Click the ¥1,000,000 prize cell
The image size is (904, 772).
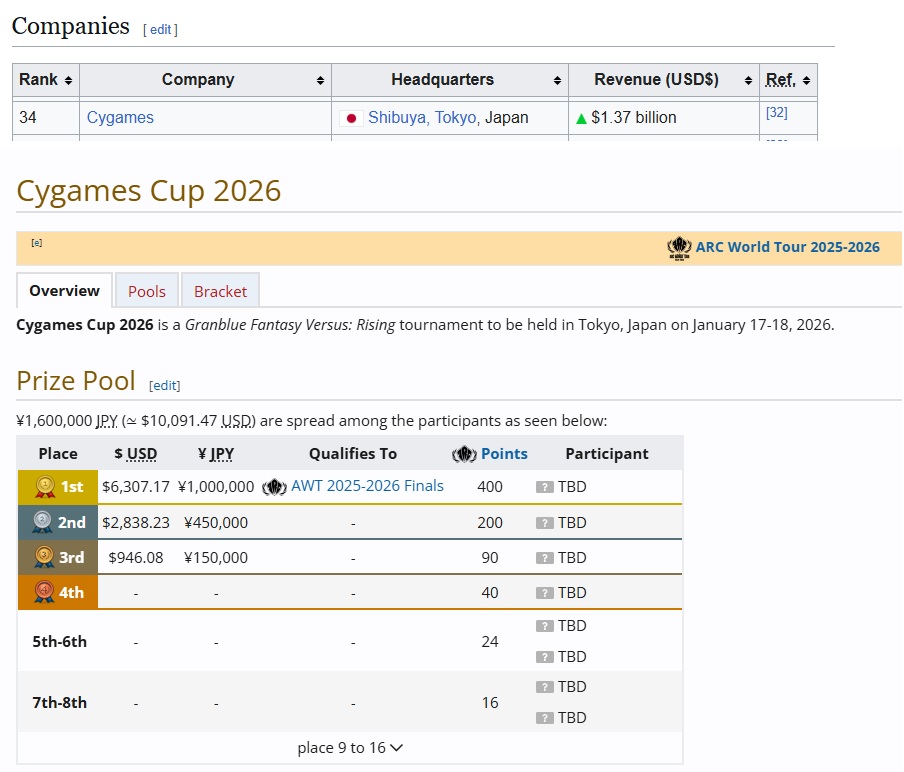216,487
